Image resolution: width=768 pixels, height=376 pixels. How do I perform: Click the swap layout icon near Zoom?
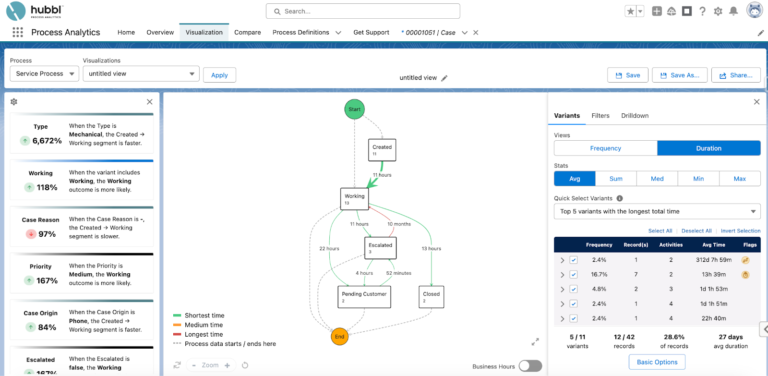click(x=177, y=365)
